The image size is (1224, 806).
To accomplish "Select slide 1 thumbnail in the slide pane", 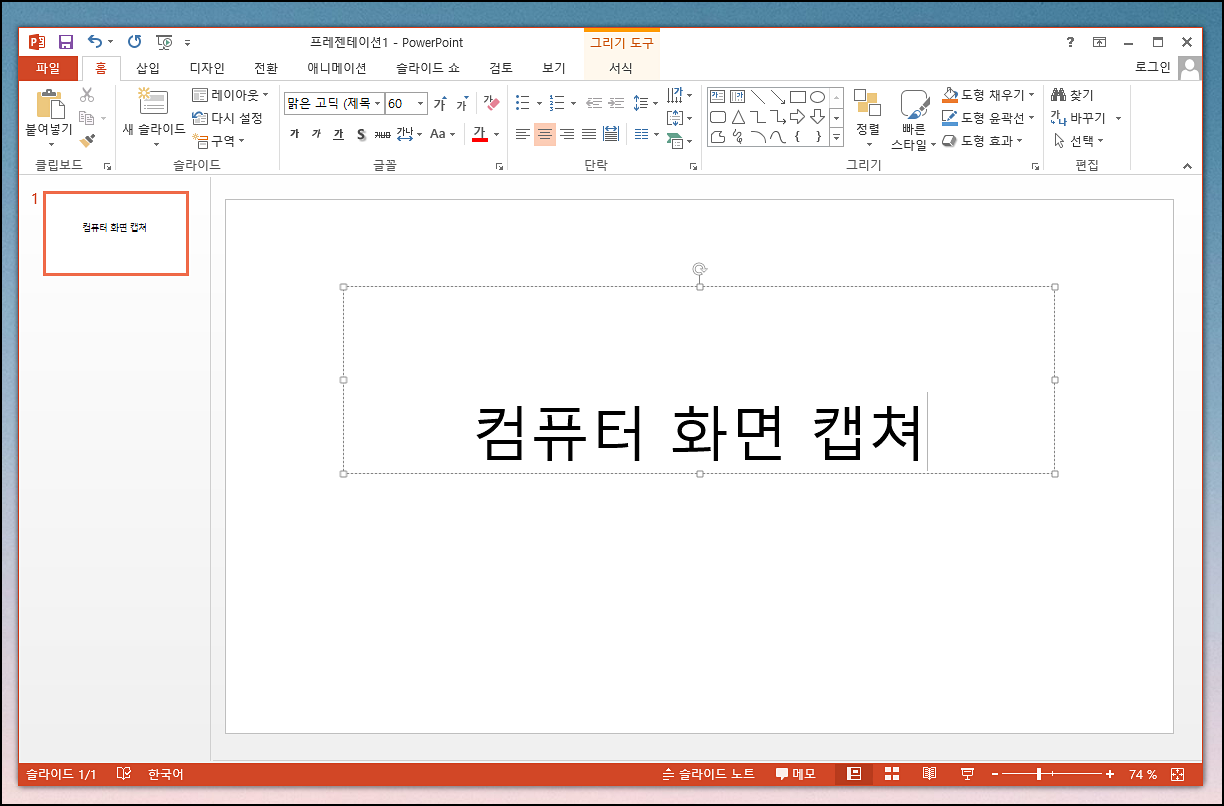I will tap(116, 233).
